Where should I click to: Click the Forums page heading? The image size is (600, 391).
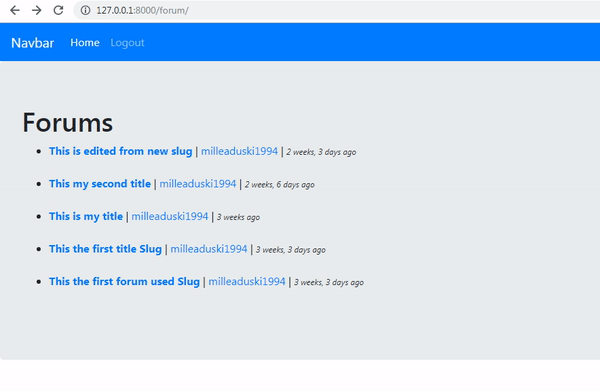[x=68, y=122]
